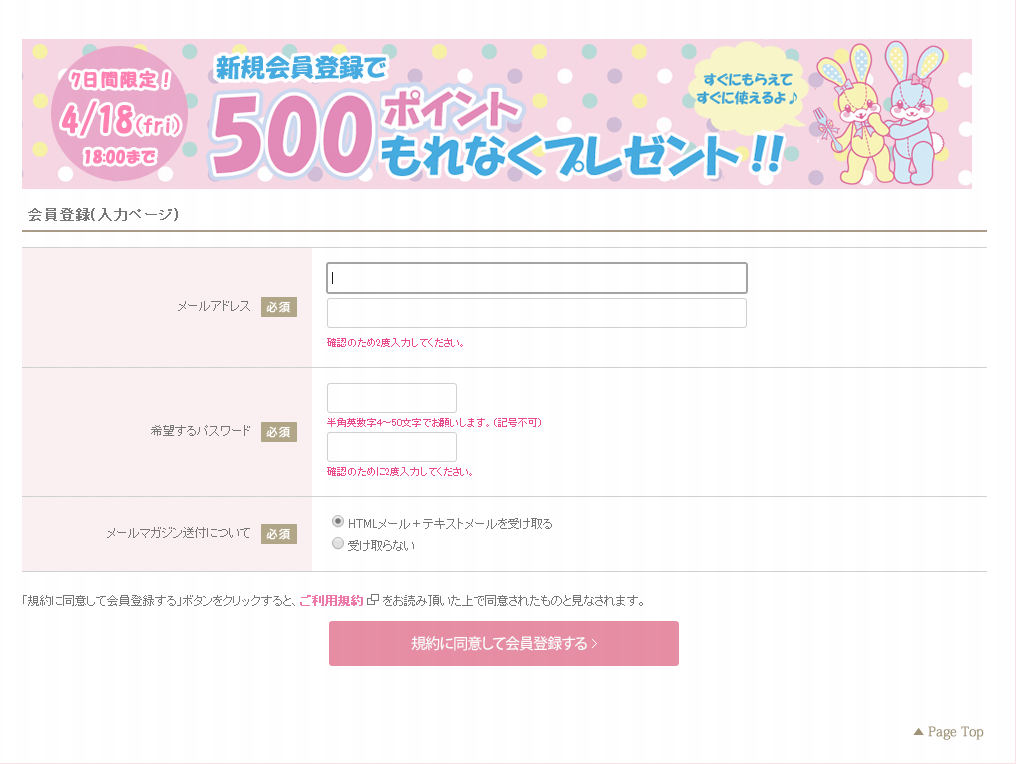Click the password confirmation input field
The width and height of the screenshot is (1018, 764).
click(391, 447)
